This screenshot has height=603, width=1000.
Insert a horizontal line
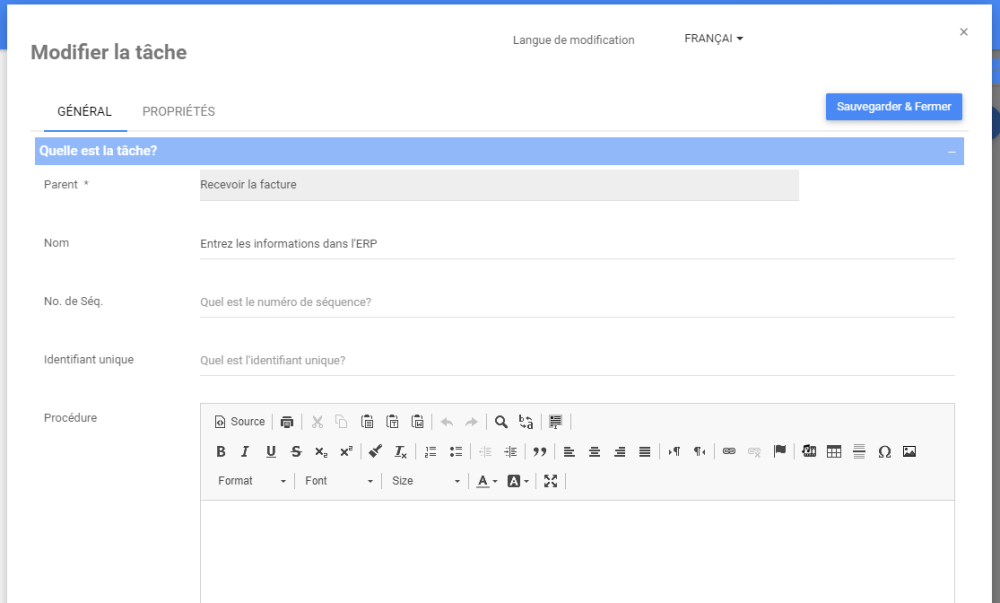[x=860, y=451]
